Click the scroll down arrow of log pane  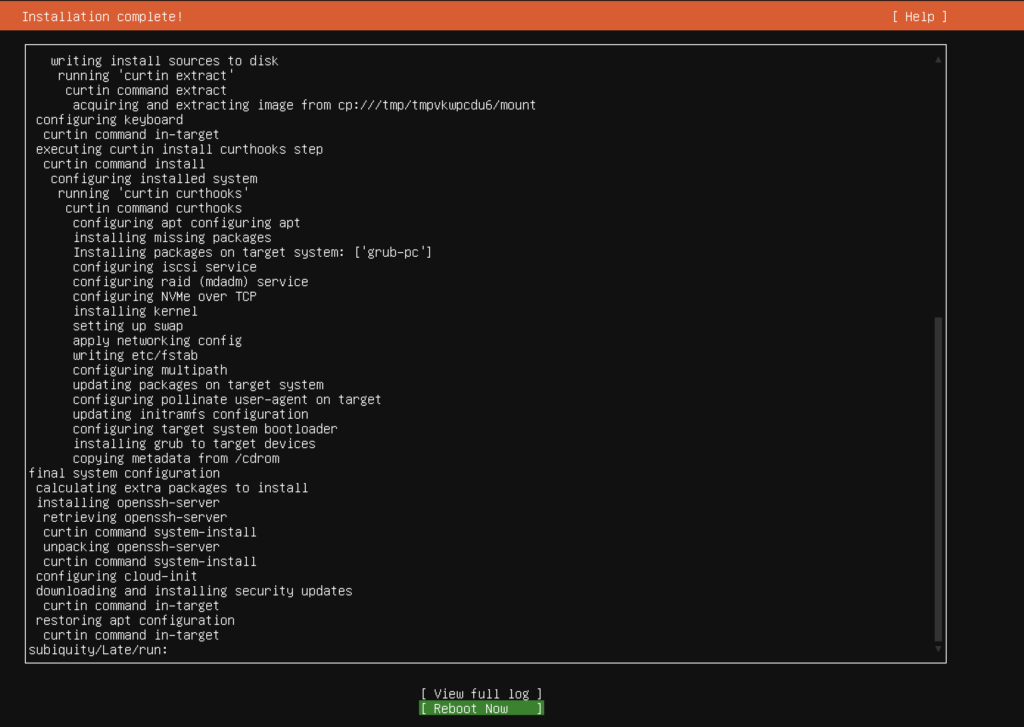(937, 650)
